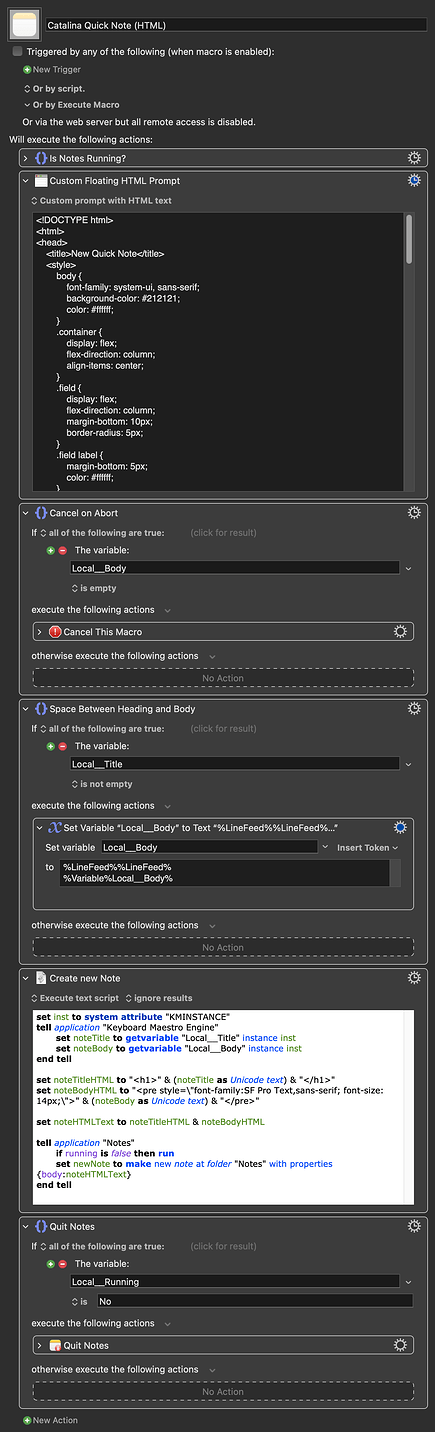Click the Create new Note script icon

[41, 978]
